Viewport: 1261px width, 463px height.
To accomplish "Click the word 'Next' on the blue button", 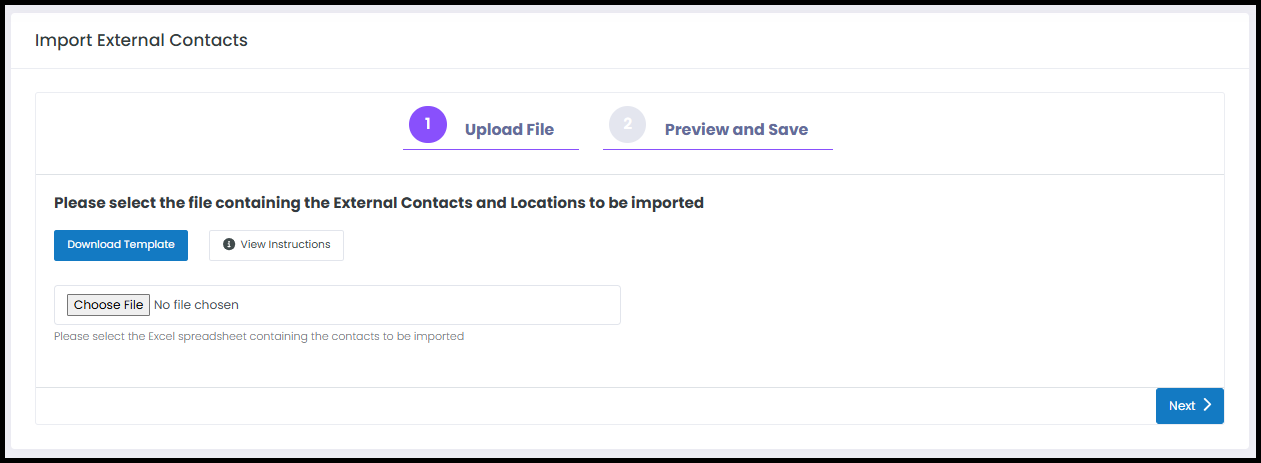I will [1182, 406].
